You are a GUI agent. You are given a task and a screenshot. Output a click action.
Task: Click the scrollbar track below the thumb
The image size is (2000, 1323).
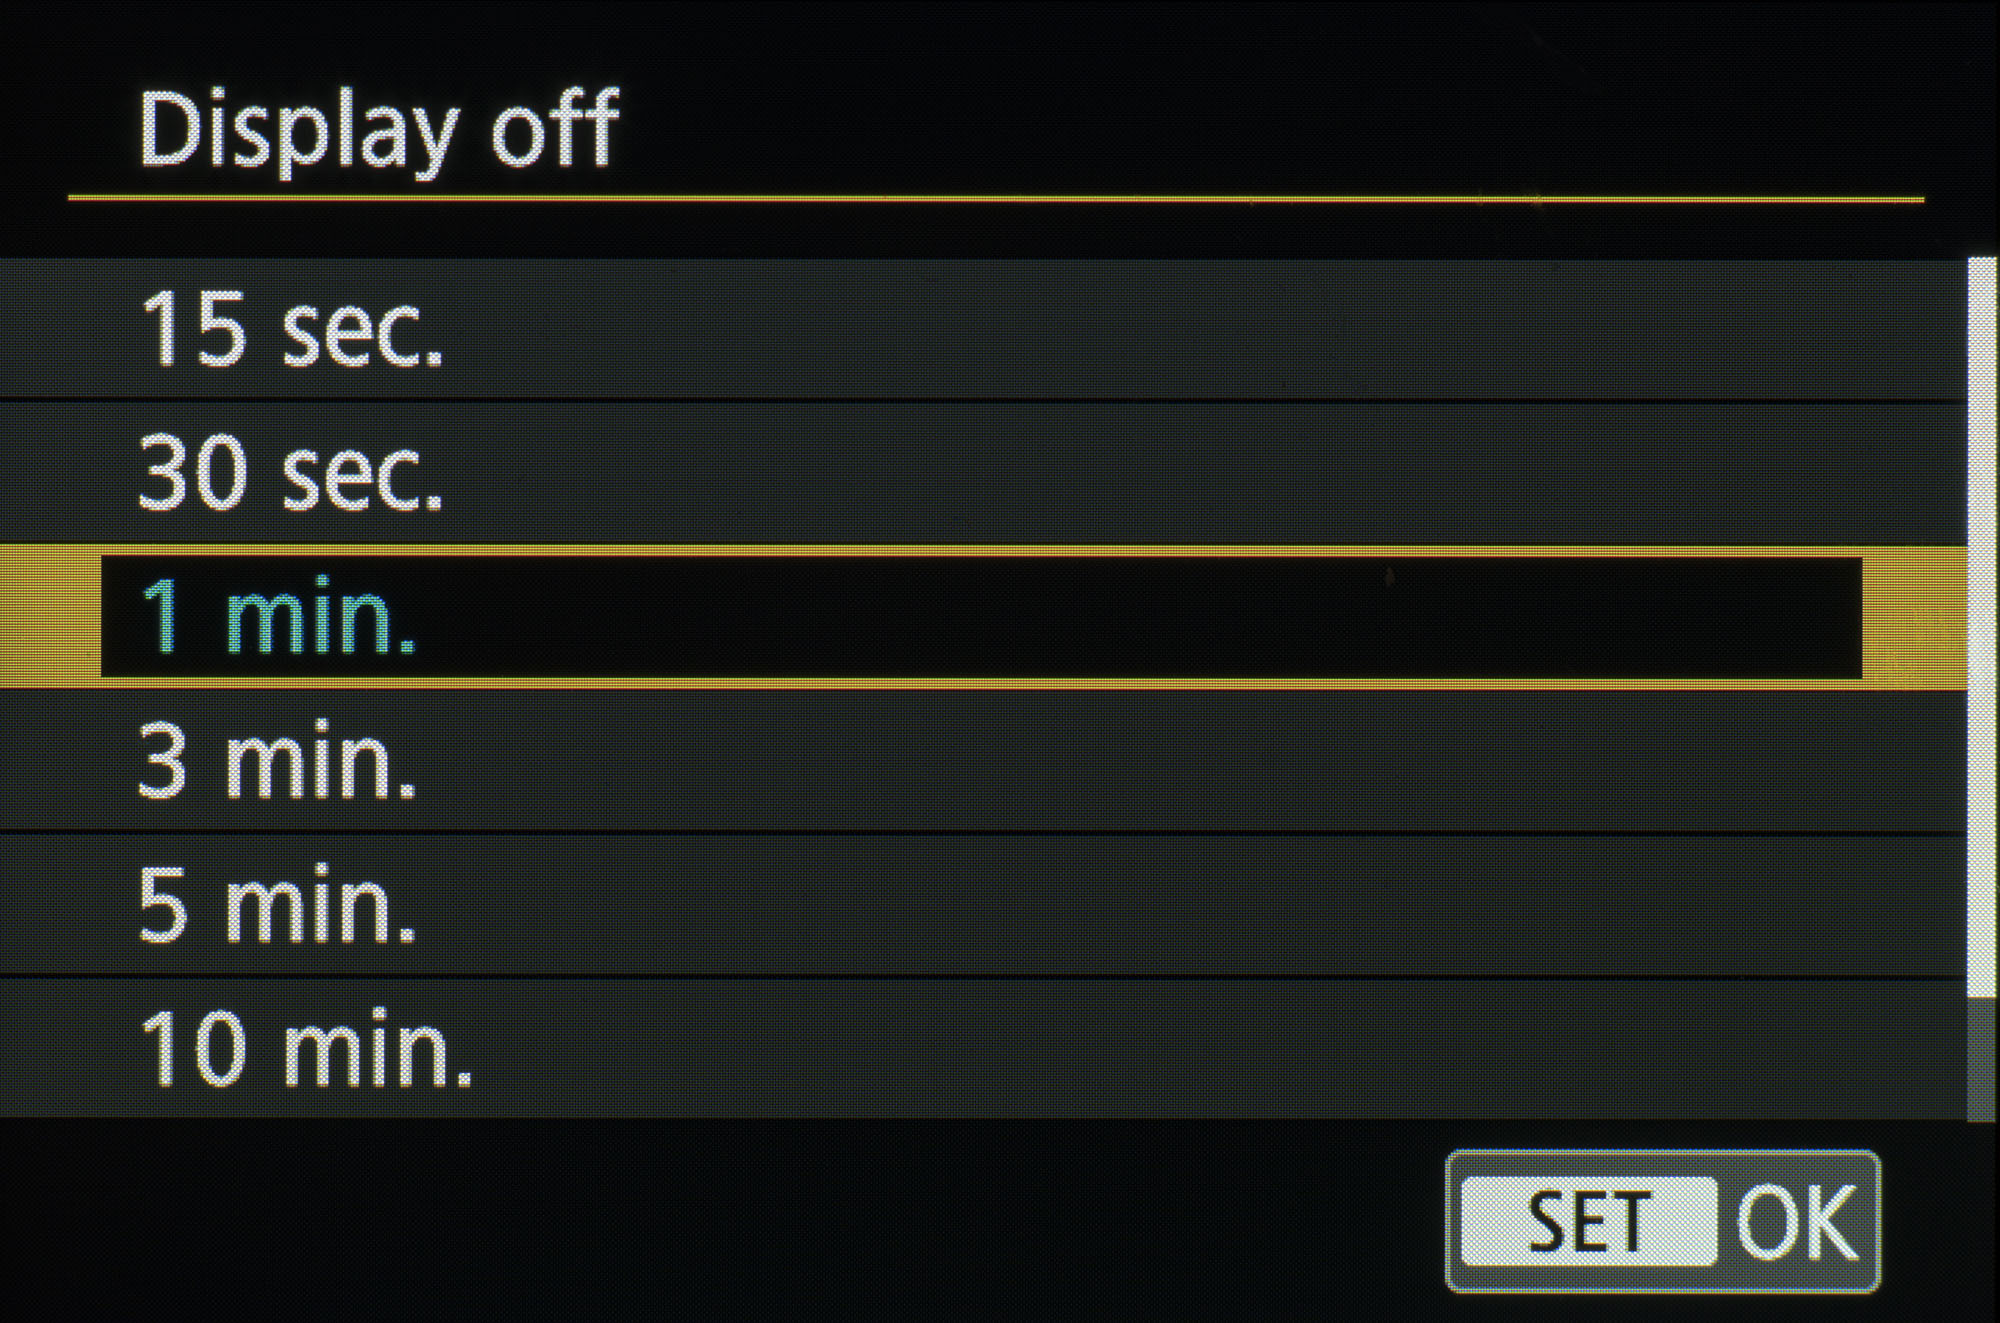1980,1058
